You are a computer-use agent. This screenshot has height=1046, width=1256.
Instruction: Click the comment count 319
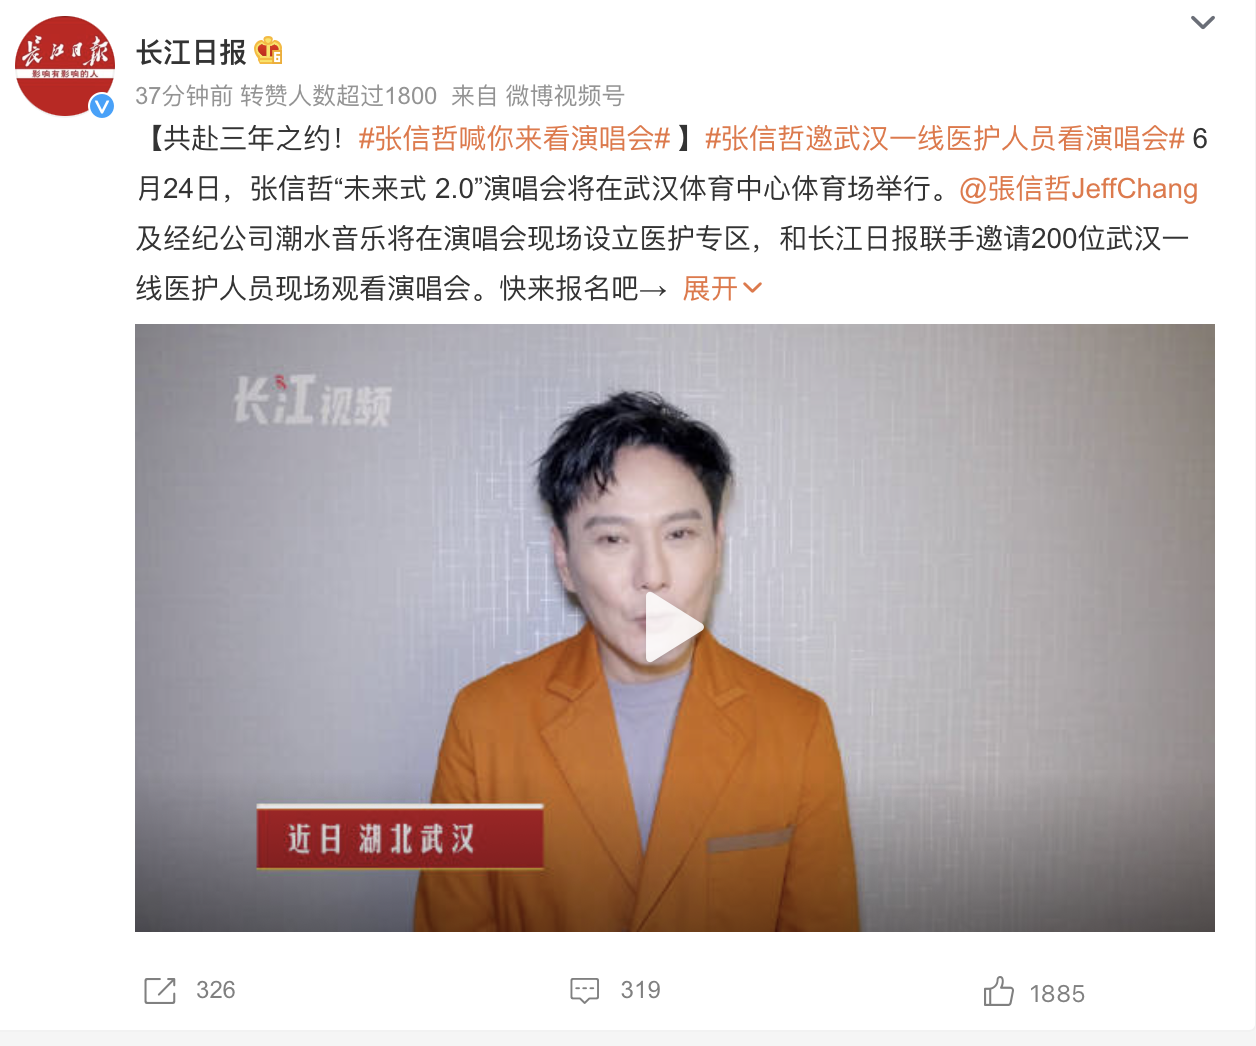click(x=641, y=990)
